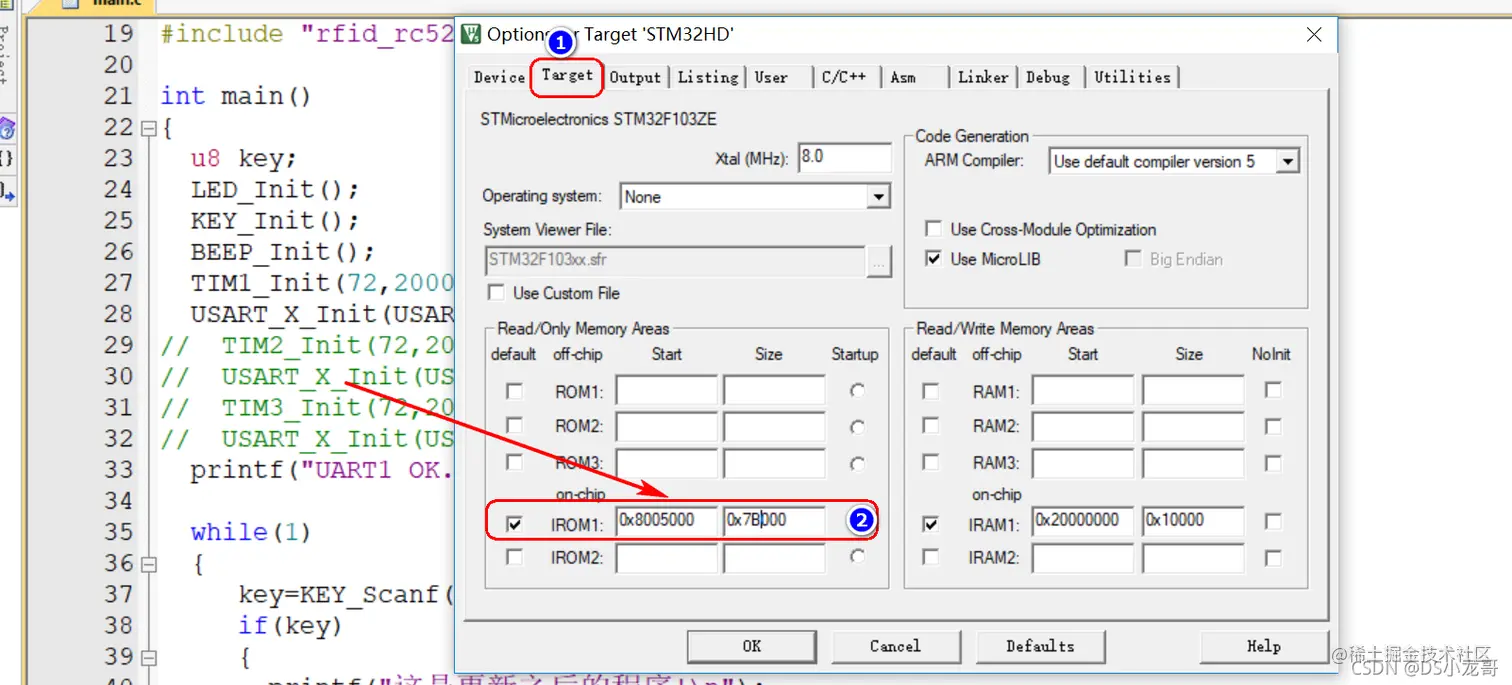Toggle Use Custom File checkbox
Screen dimensions: 1512x685
point(495,293)
